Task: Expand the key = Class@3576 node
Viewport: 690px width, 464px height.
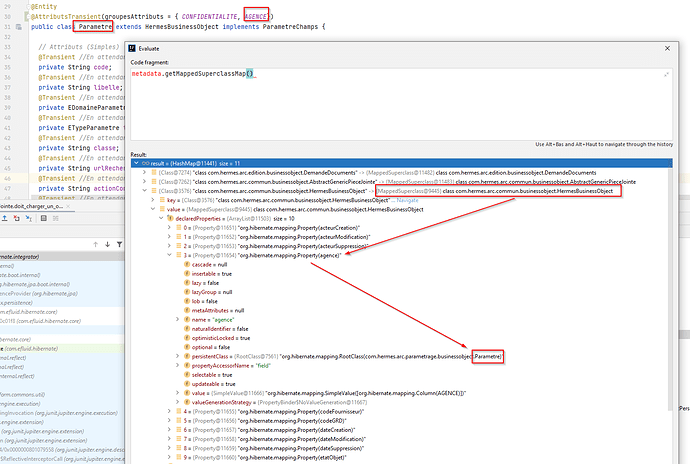Action: pos(153,200)
